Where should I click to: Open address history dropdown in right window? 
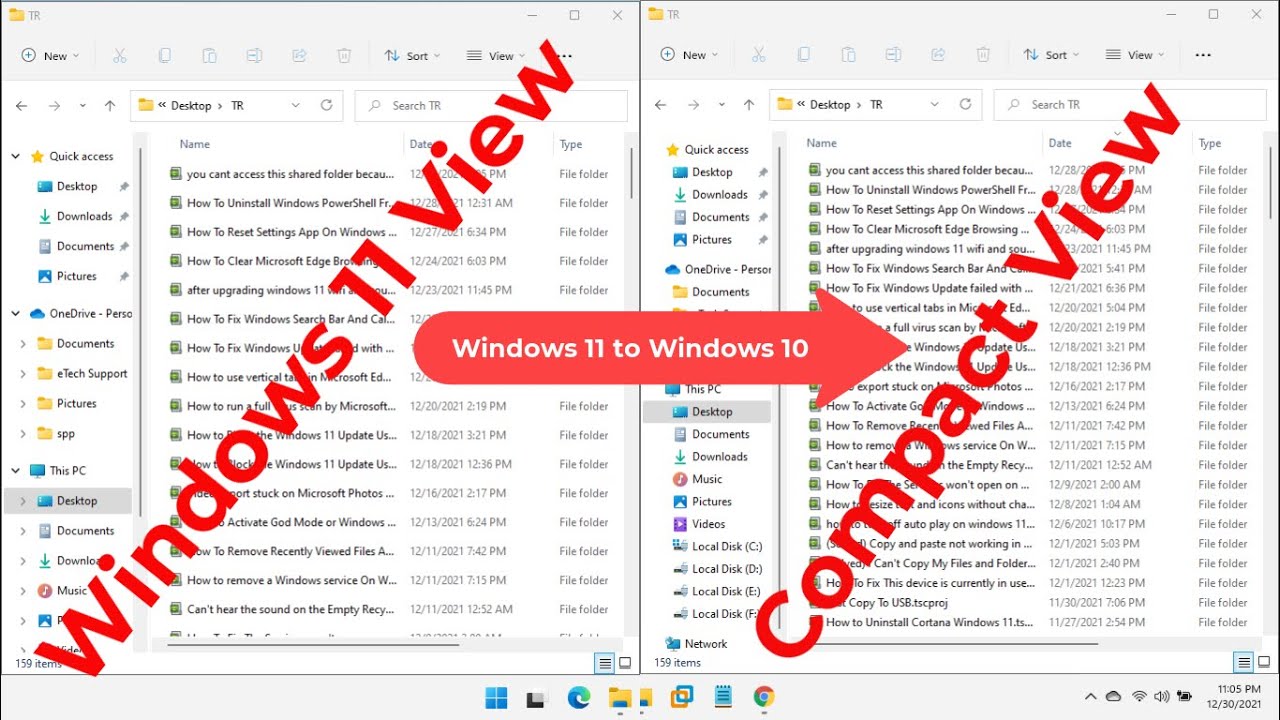[x=935, y=104]
